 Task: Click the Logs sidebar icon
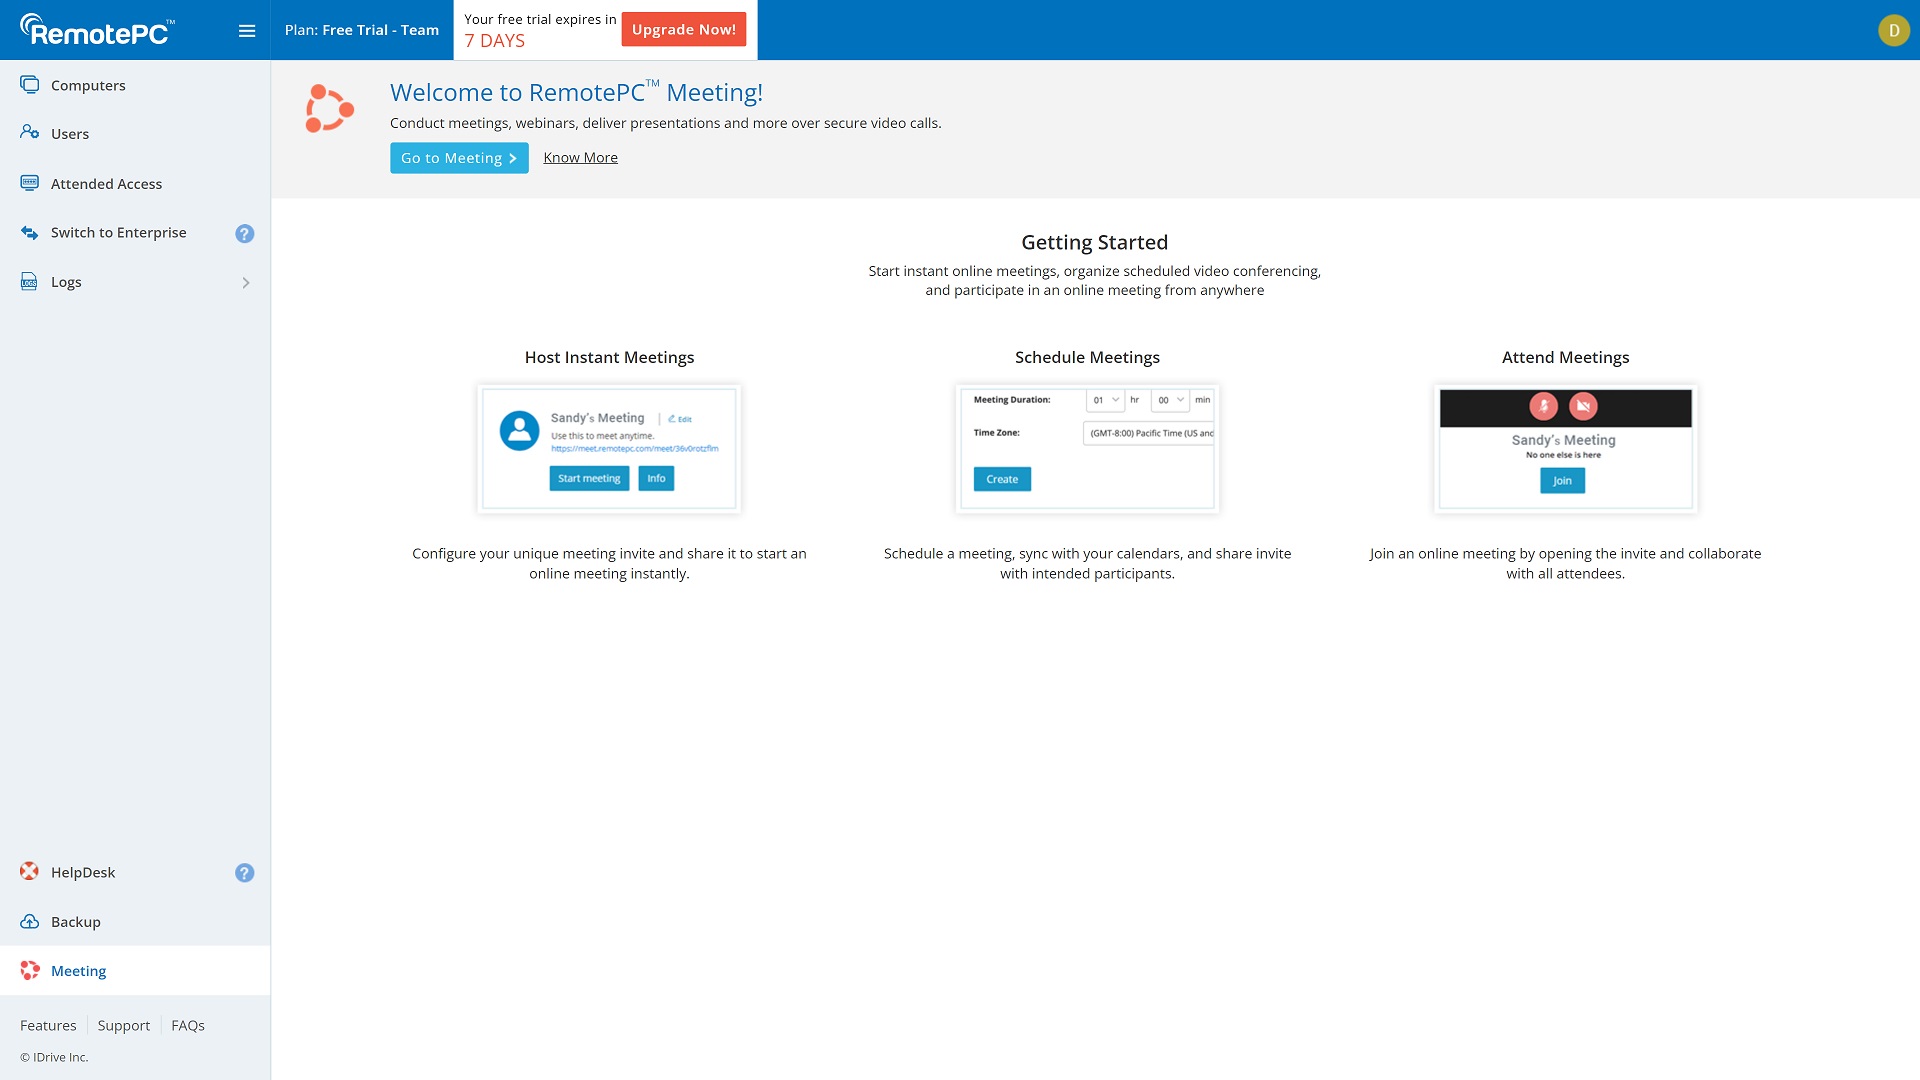[30, 282]
